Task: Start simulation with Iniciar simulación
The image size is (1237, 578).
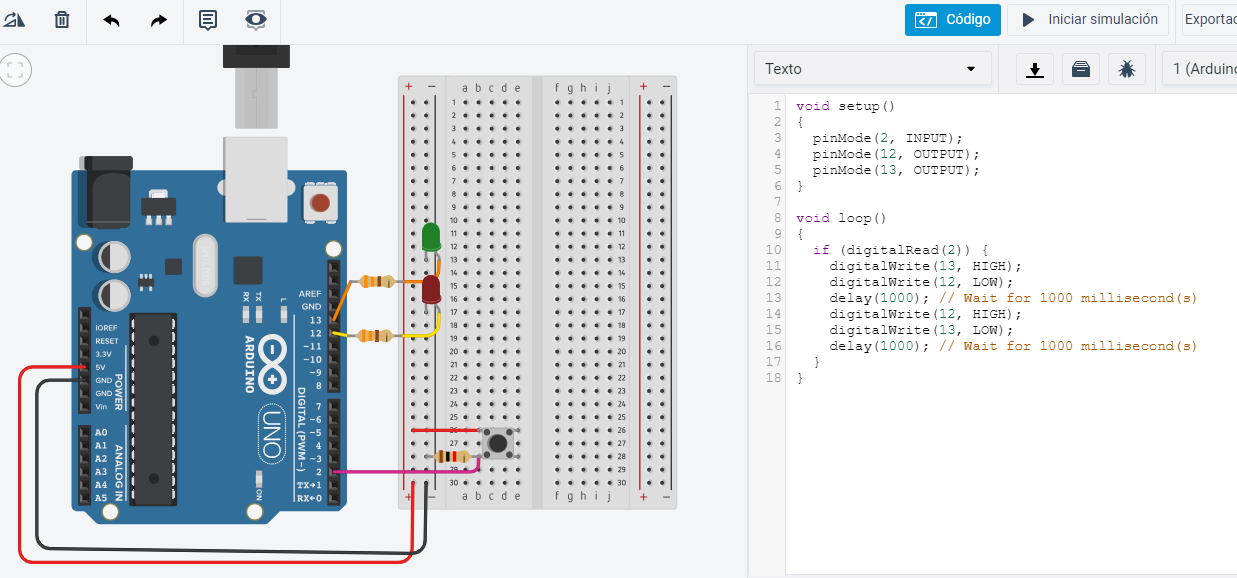Action: pos(1087,20)
